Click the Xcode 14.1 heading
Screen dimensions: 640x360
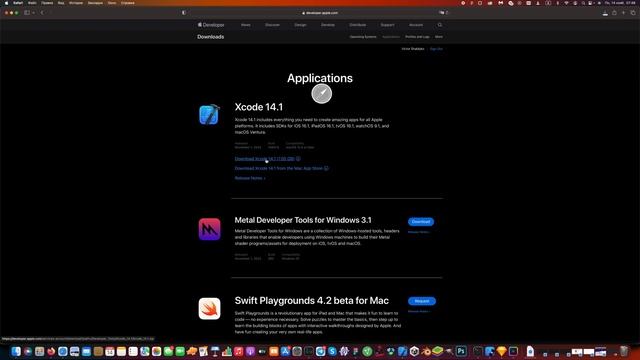pyautogui.click(x=259, y=107)
